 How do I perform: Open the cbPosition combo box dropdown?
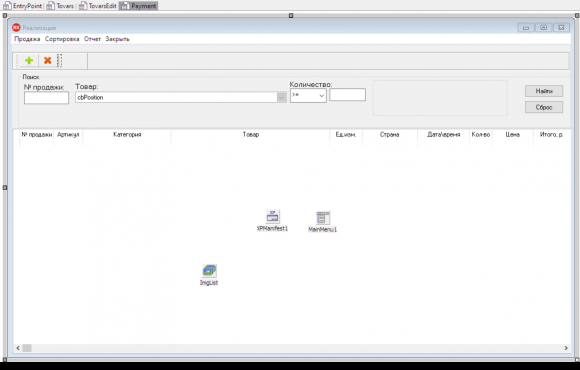tap(281, 97)
